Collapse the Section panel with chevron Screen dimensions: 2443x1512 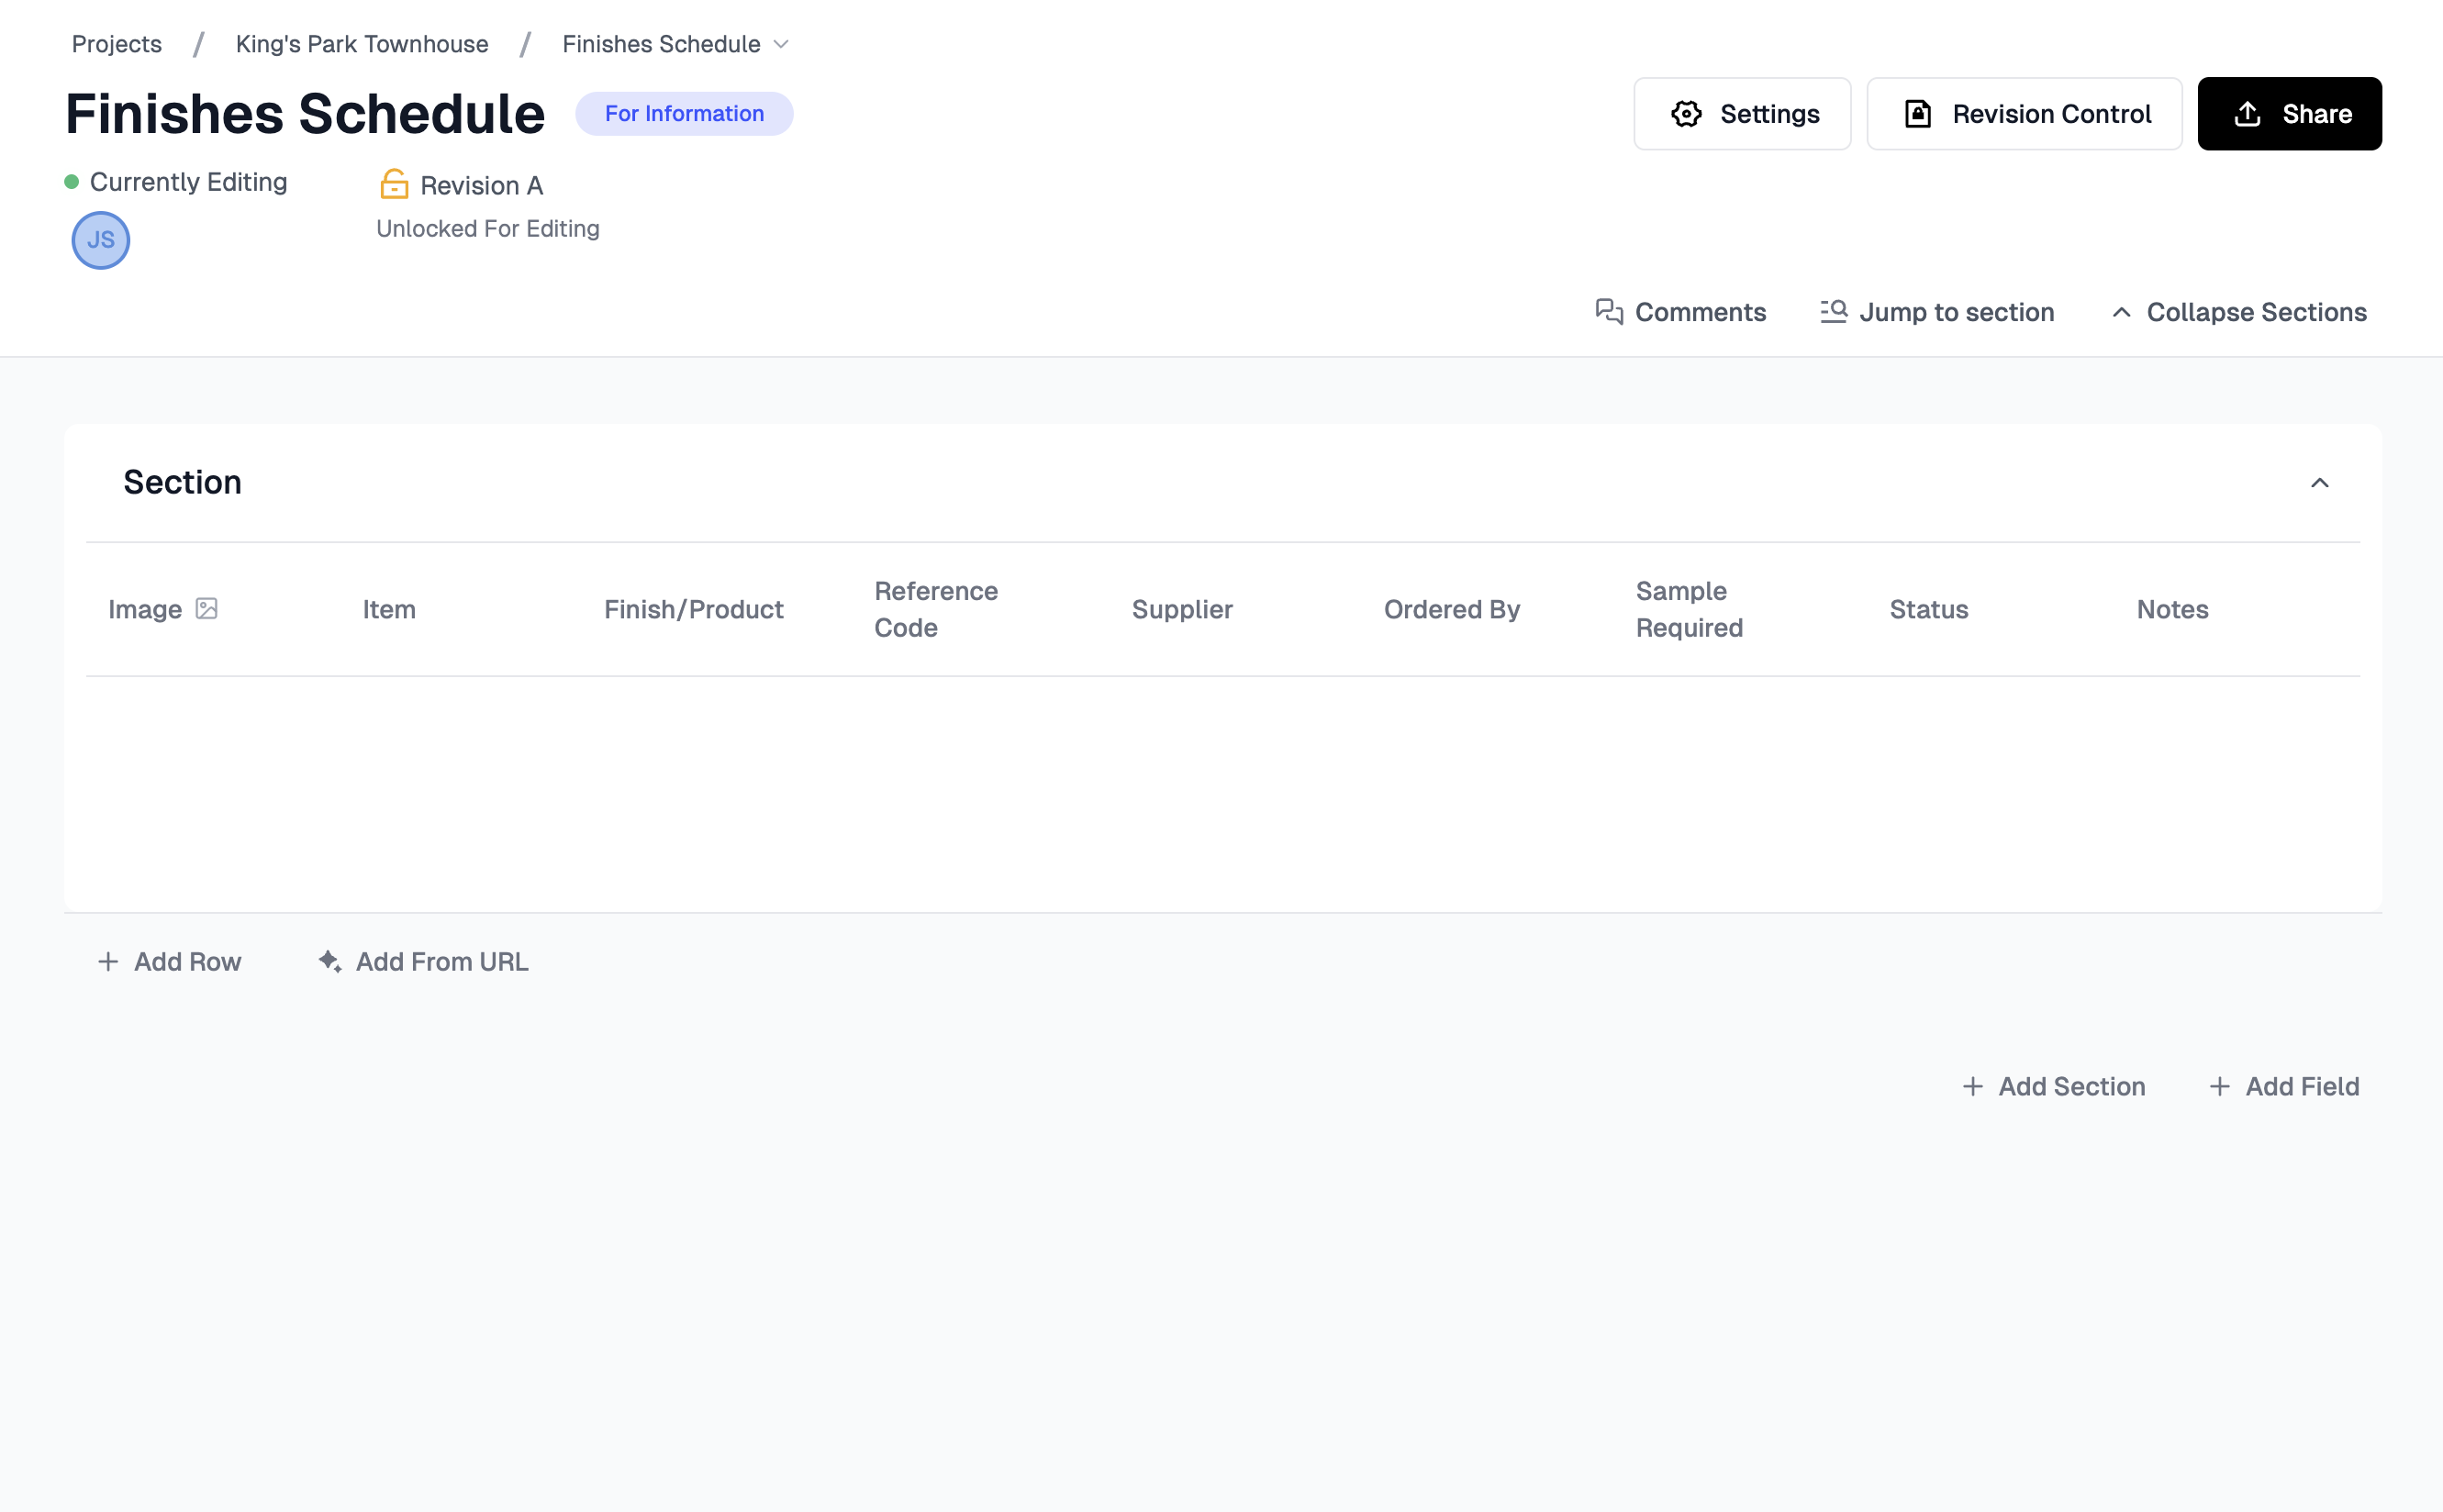point(2319,483)
